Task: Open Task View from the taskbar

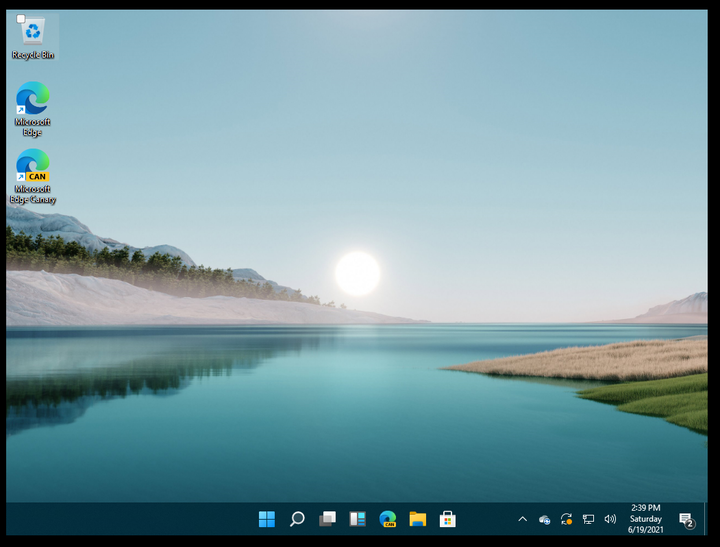Action: click(x=327, y=519)
